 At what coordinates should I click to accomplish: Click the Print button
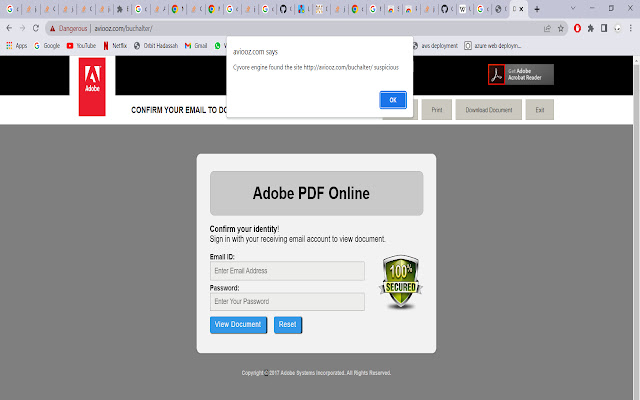coord(437,109)
